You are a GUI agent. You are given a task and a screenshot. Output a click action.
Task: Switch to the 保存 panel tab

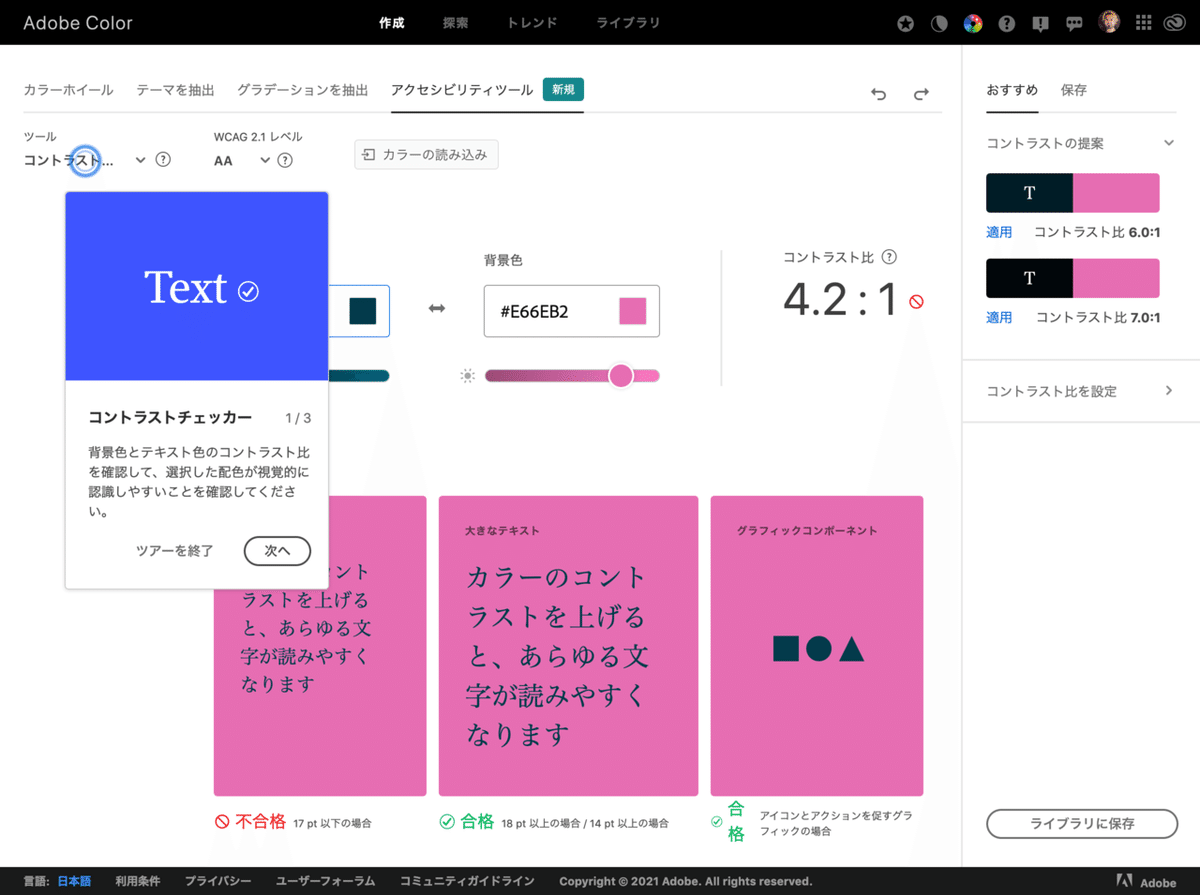pos(1074,90)
